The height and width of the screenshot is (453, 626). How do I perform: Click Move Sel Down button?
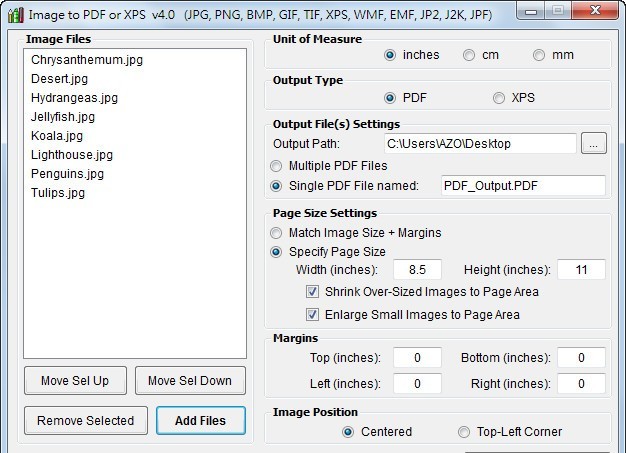[x=190, y=380]
